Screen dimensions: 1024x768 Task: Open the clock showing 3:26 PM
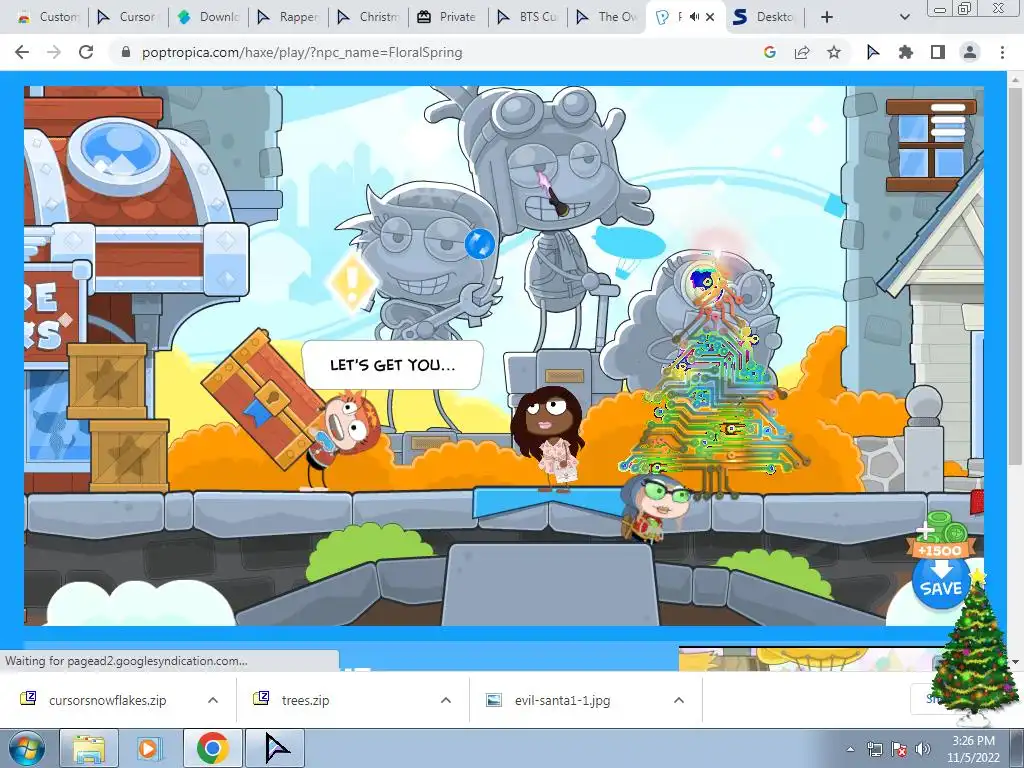tap(973, 749)
